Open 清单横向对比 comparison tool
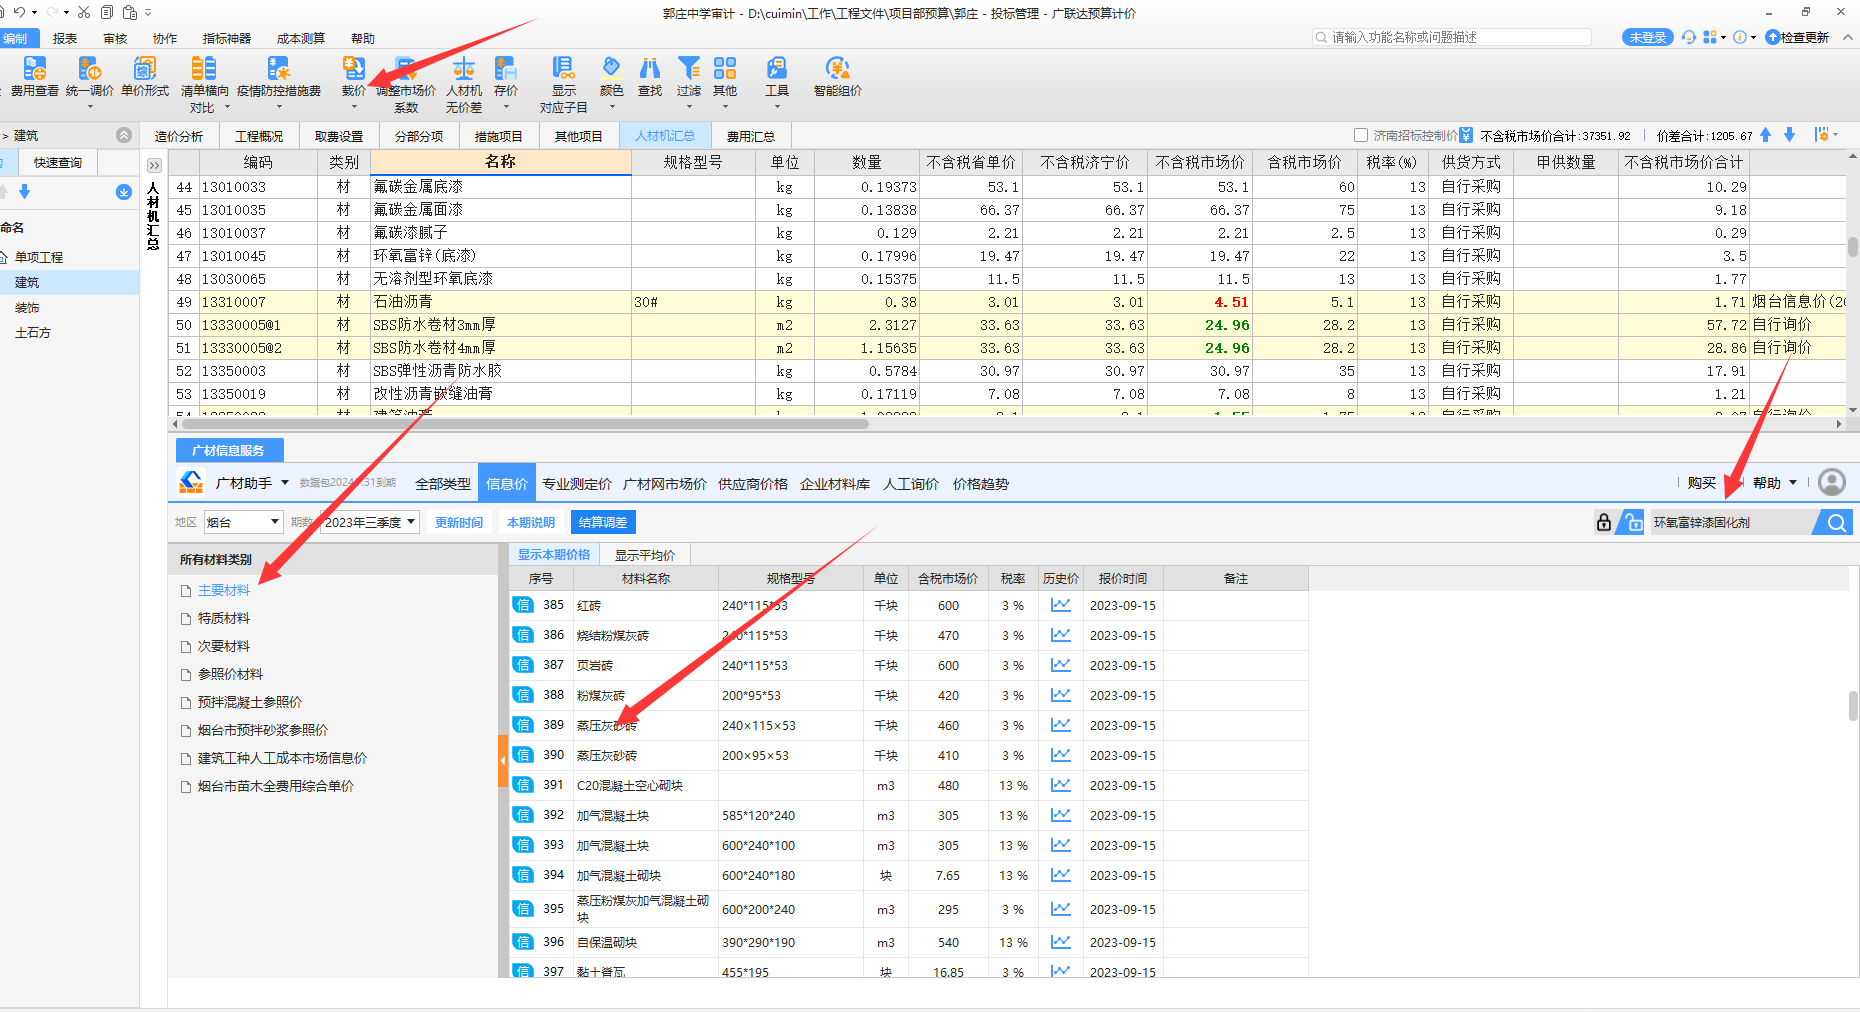 click(204, 83)
